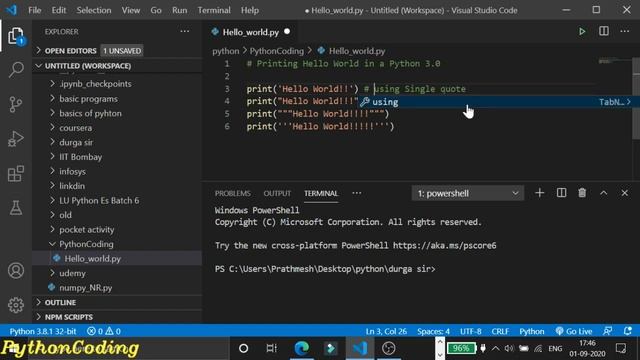Open the Explorer view in activity bar
This screenshot has height=360, width=640.
pyautogui.click(x=16, y=36)
